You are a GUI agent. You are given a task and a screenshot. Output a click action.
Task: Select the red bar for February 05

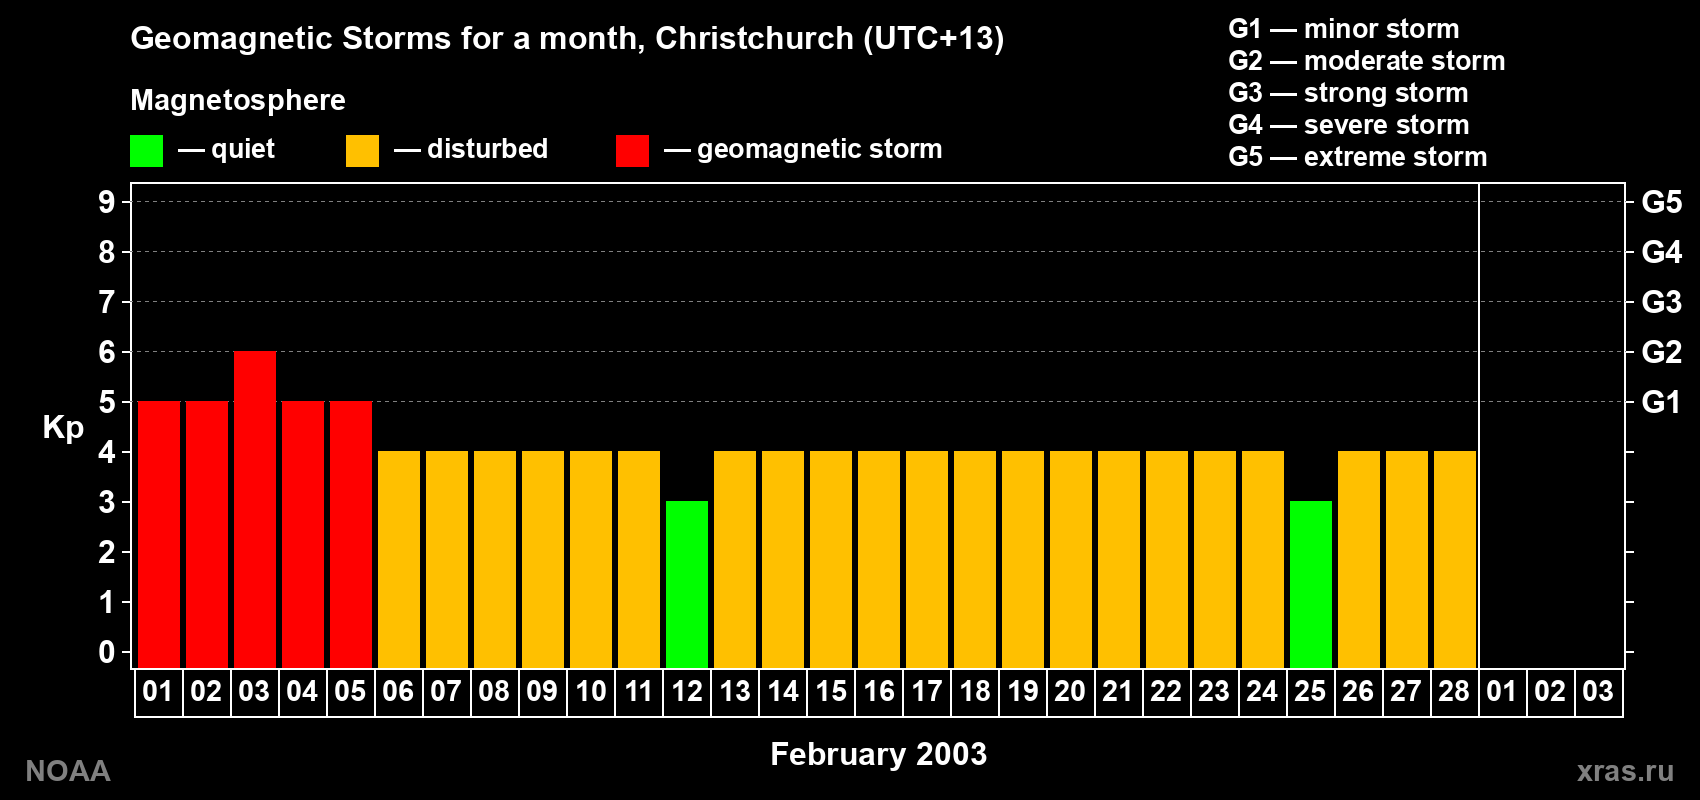(x=351, y=534)
